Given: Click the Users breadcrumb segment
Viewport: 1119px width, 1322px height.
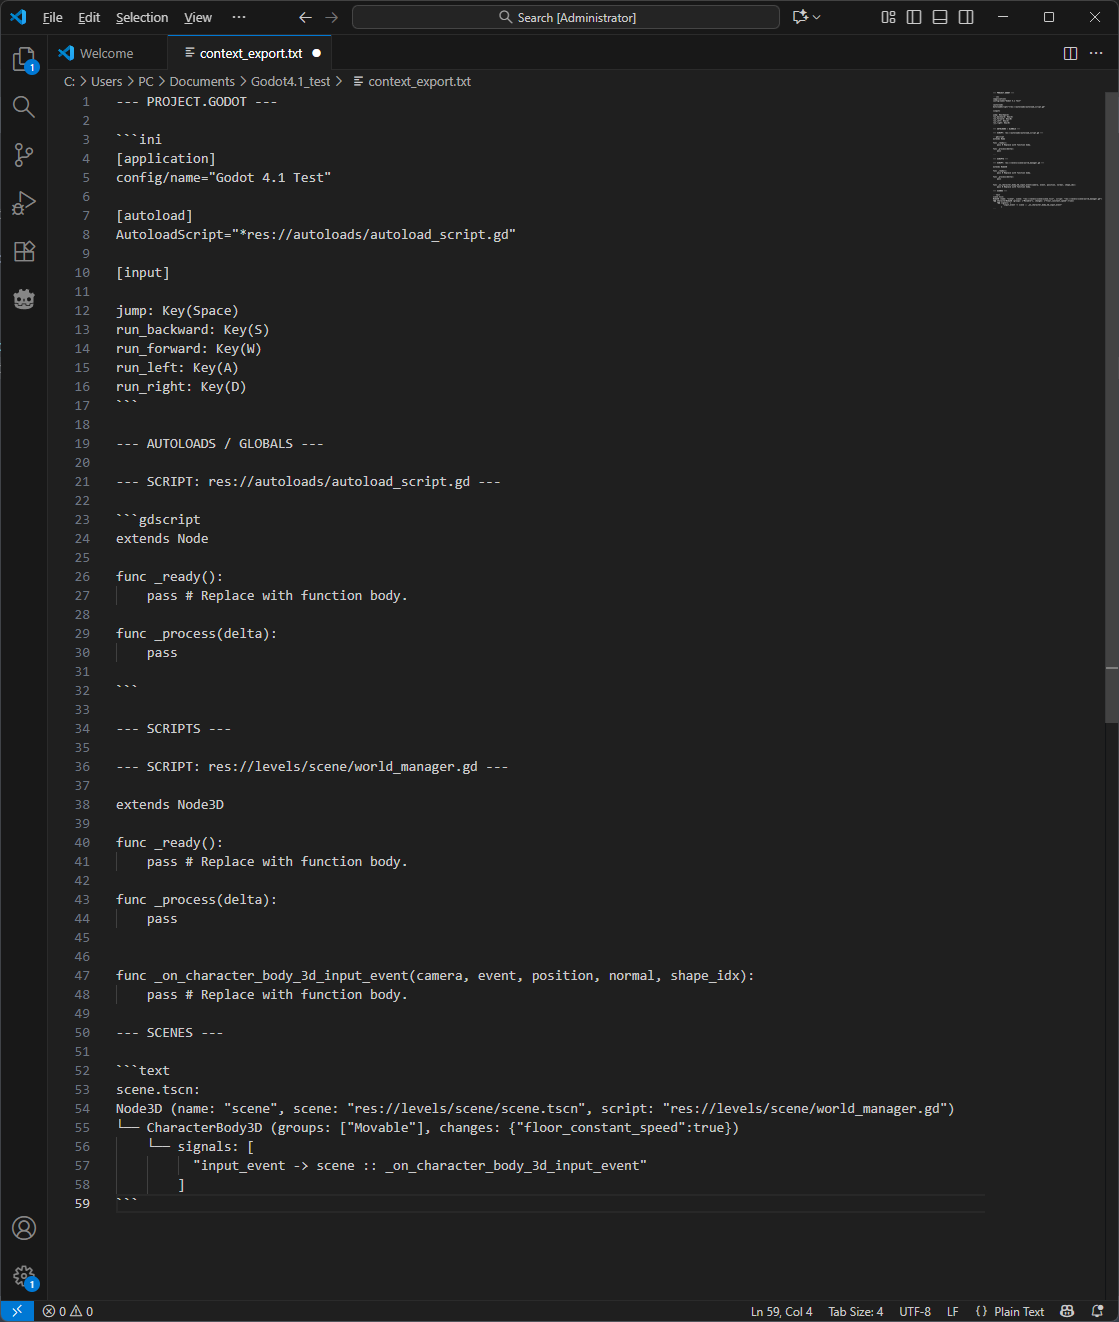Looking at the screenshot, I should (x=106, y=81).
